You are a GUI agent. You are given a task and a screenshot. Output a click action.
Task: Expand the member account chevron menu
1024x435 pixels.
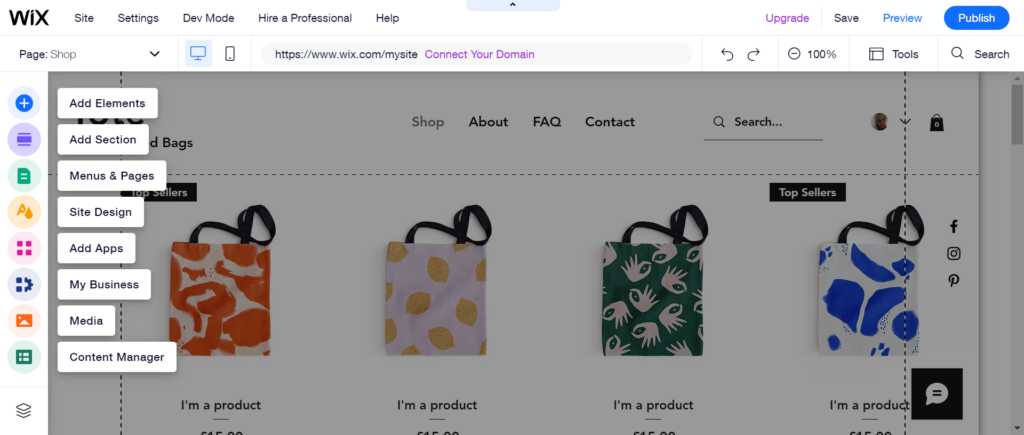906,122
